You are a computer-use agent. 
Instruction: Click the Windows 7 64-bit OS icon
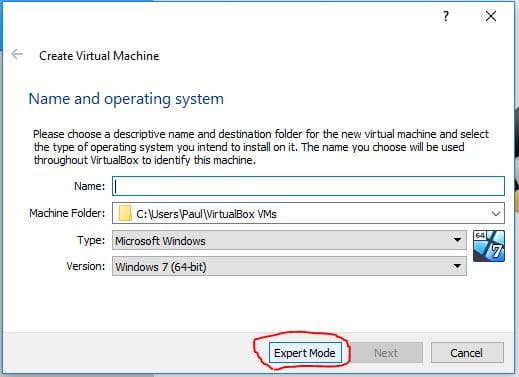click(x=489, y=246)
